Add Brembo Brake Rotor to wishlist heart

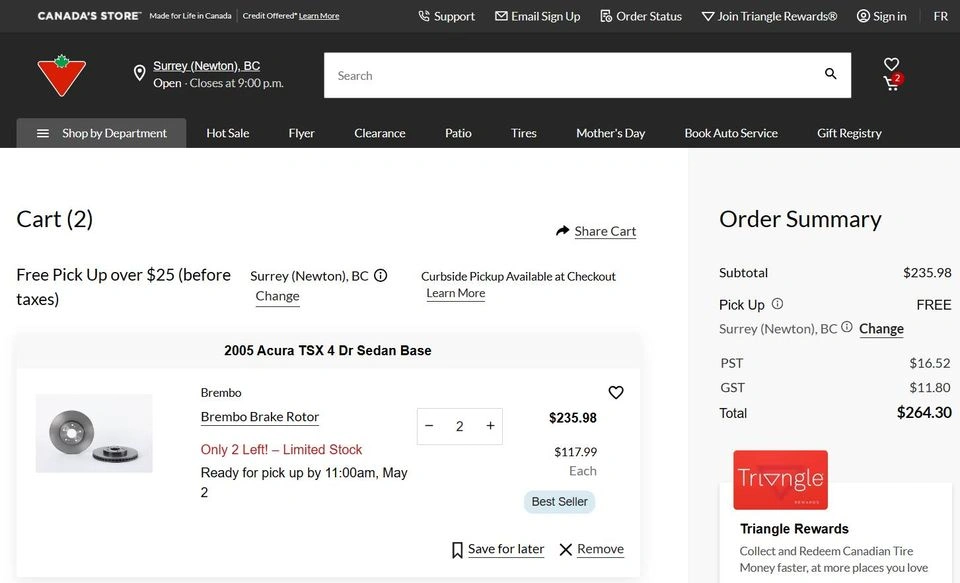pyautogui.click(x=616, y=393)
